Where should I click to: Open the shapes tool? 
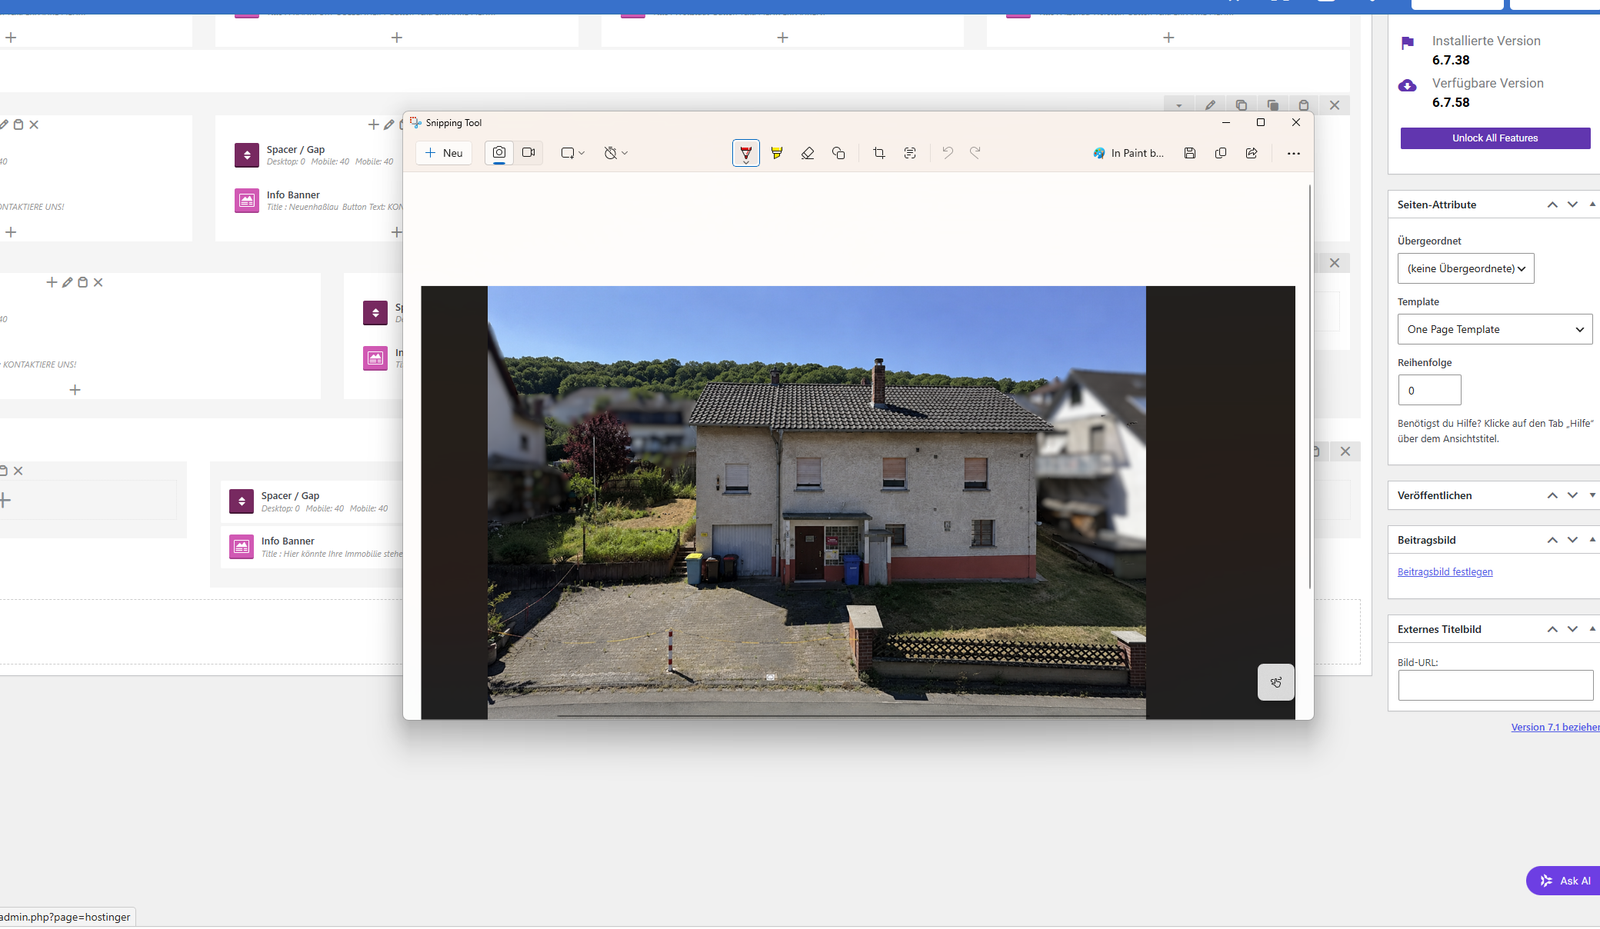point(839,153)
